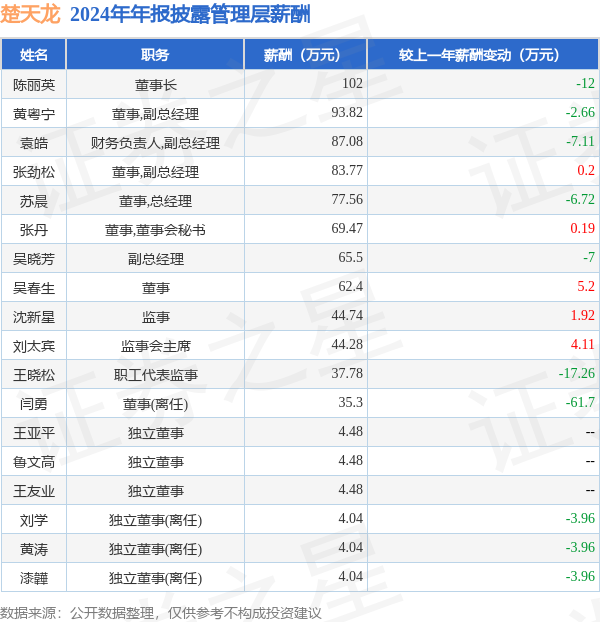Click the salary value 37.78
600x622 pixels.
point(347,373)
